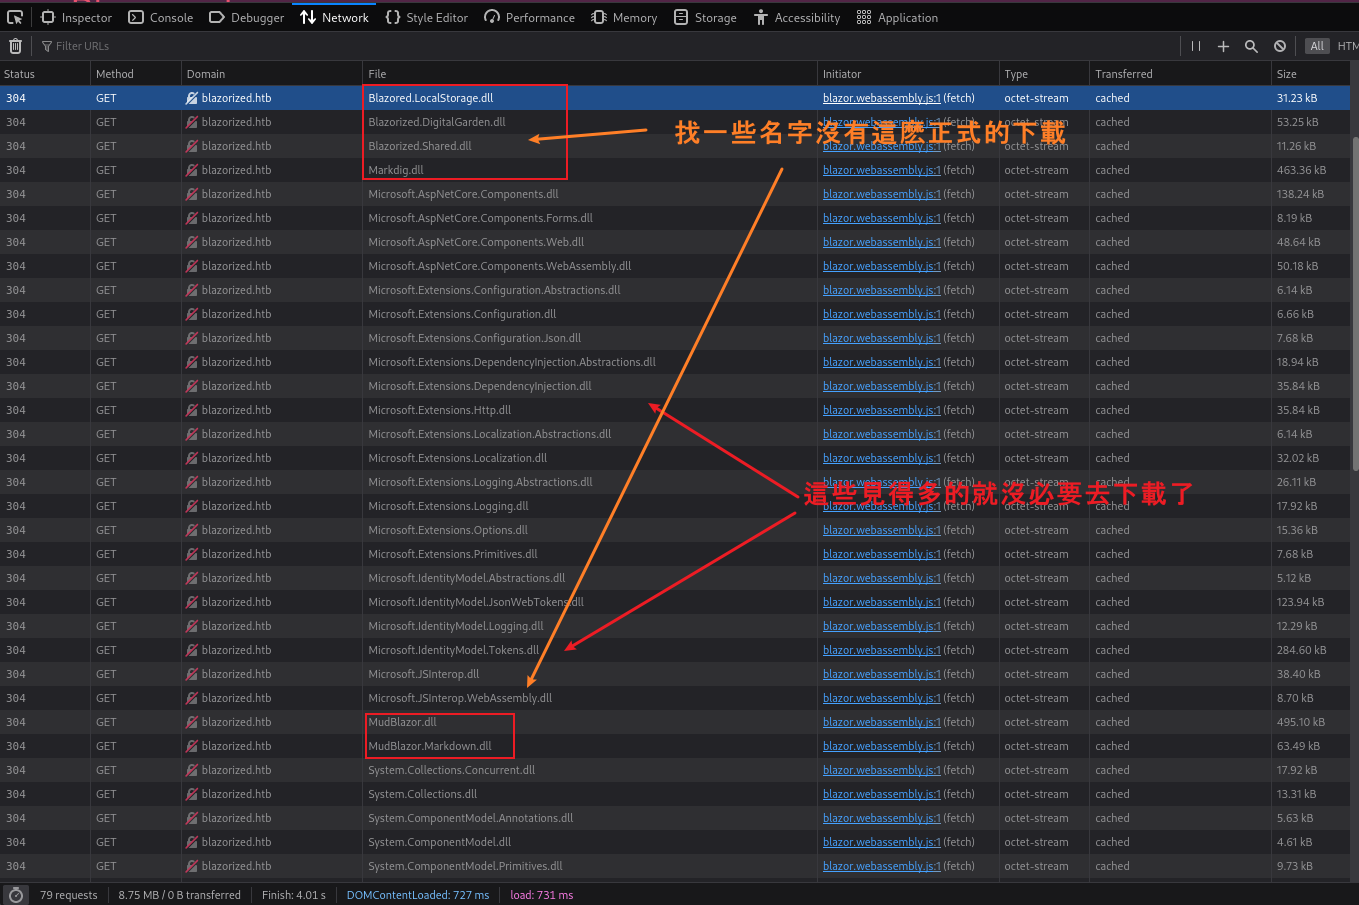The image size is (1359, 905).
Task: Click insecure icon in System.Collections.dll row
Action: tap(192, 794)
